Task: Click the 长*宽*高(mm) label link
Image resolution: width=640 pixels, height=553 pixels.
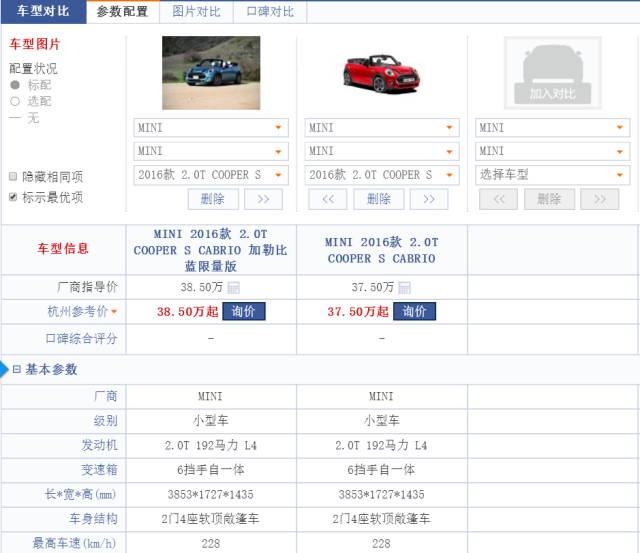Action: click(80, 494)
